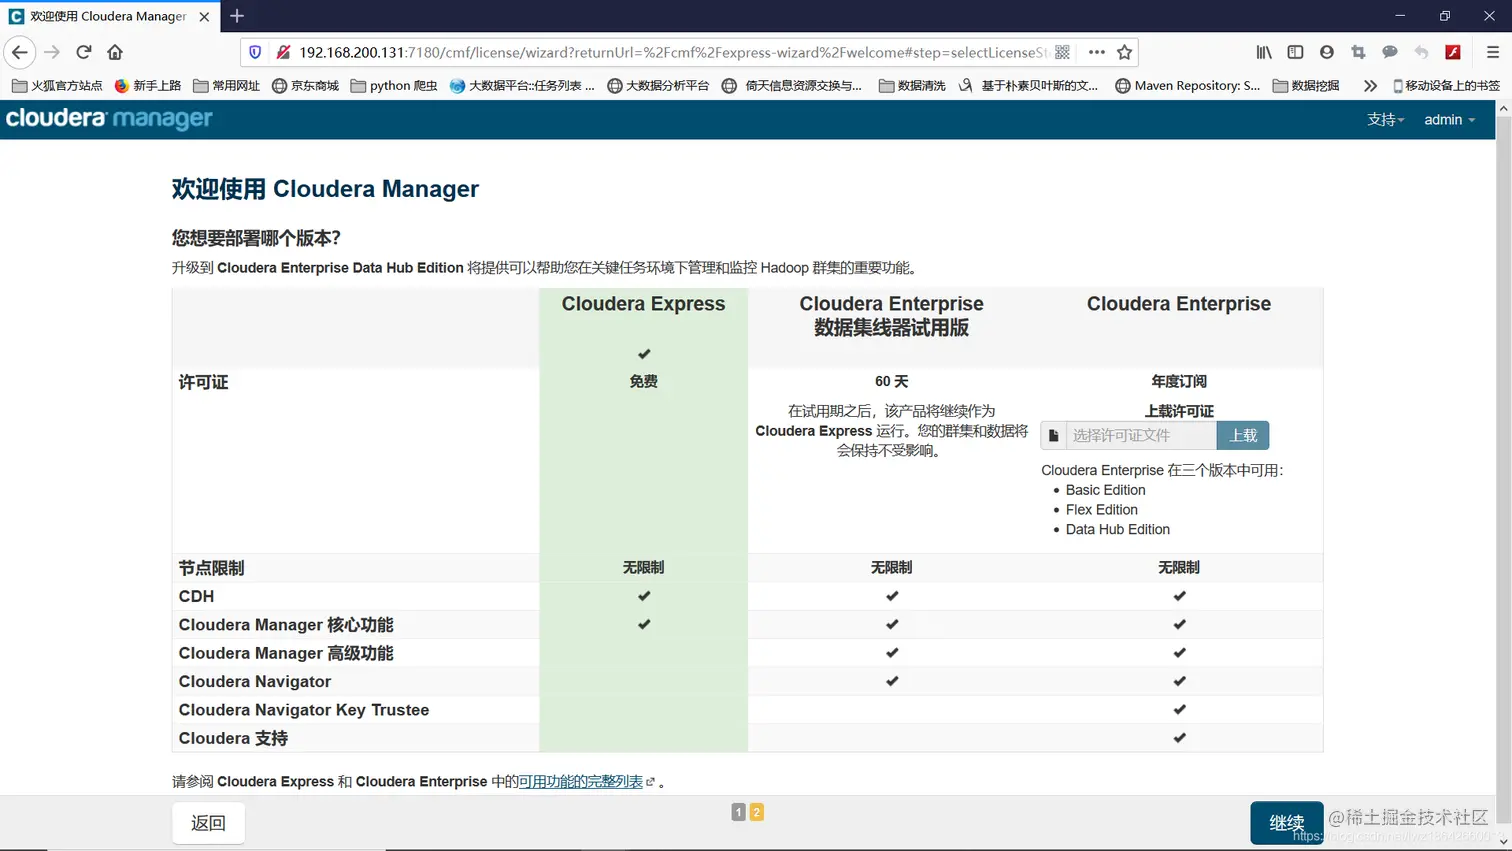This screenshot has height=851, width=1512.
Task: Click the tracking protection shield icon
Action: tap(255, 52)
